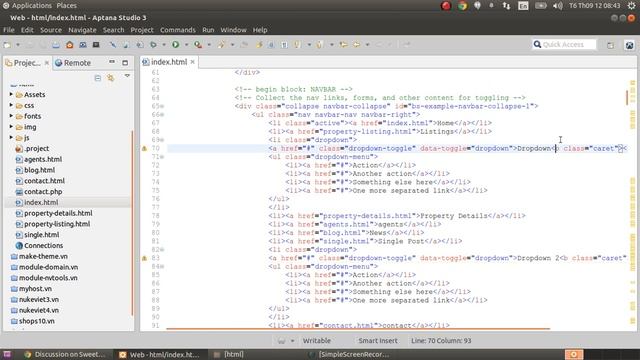Click the warning marker on line 83
The width and height of the screenshot is (640, 360).
click(144, 258)
